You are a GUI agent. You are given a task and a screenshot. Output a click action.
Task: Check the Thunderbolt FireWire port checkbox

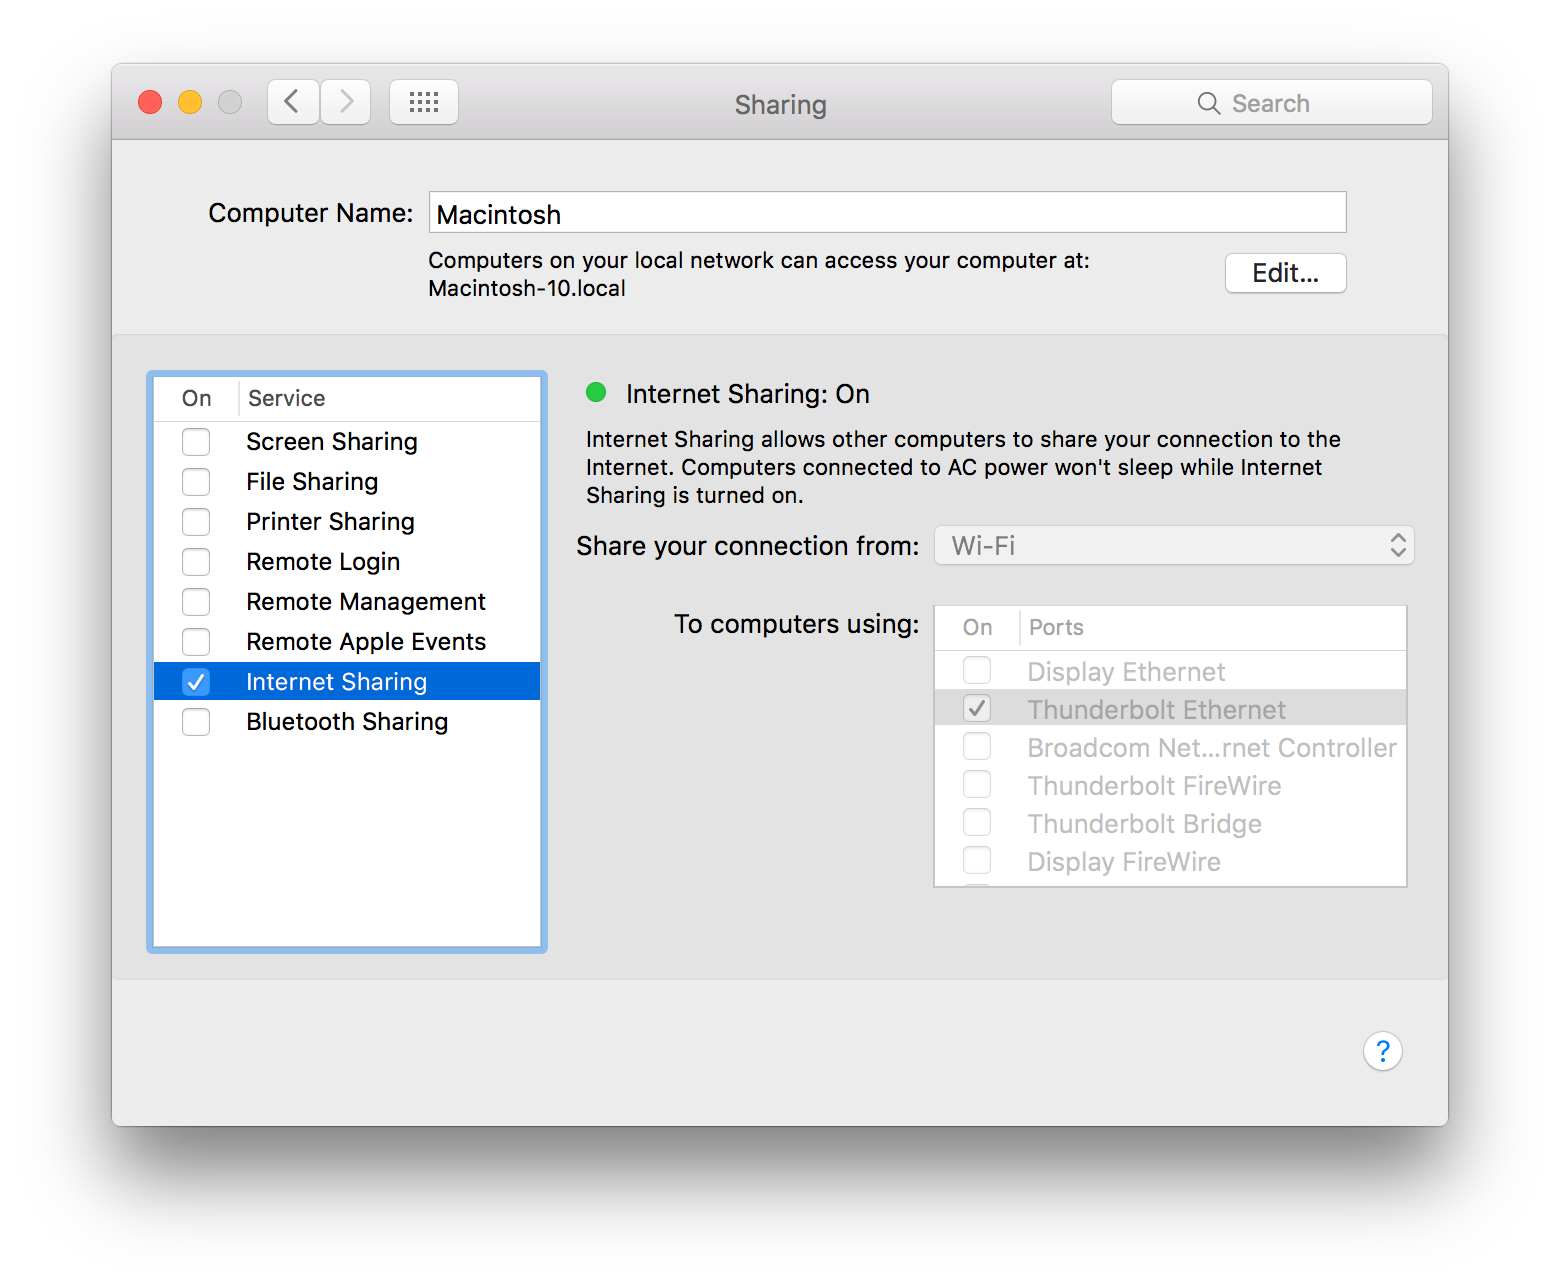(x=977, y=784)
